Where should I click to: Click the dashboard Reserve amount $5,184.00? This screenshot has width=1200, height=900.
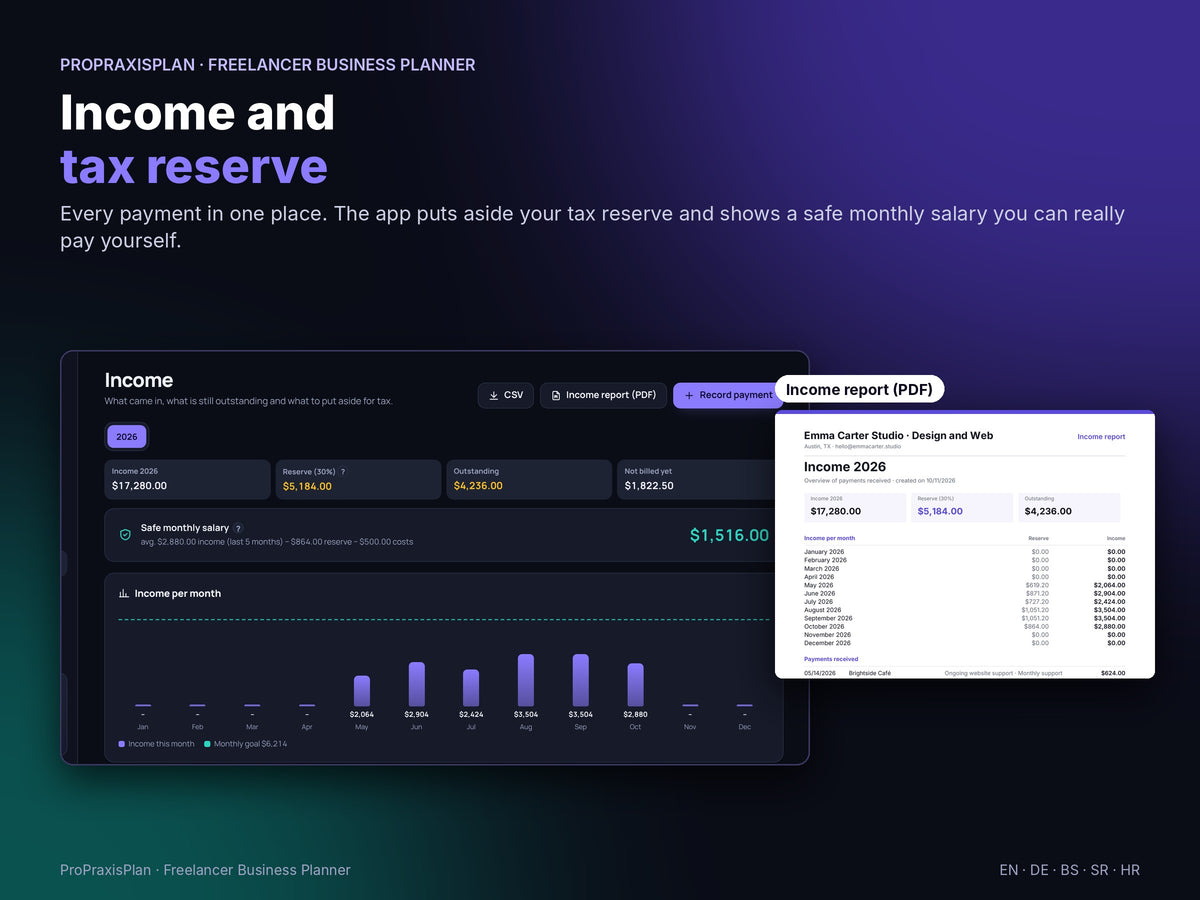coord(307,486)
